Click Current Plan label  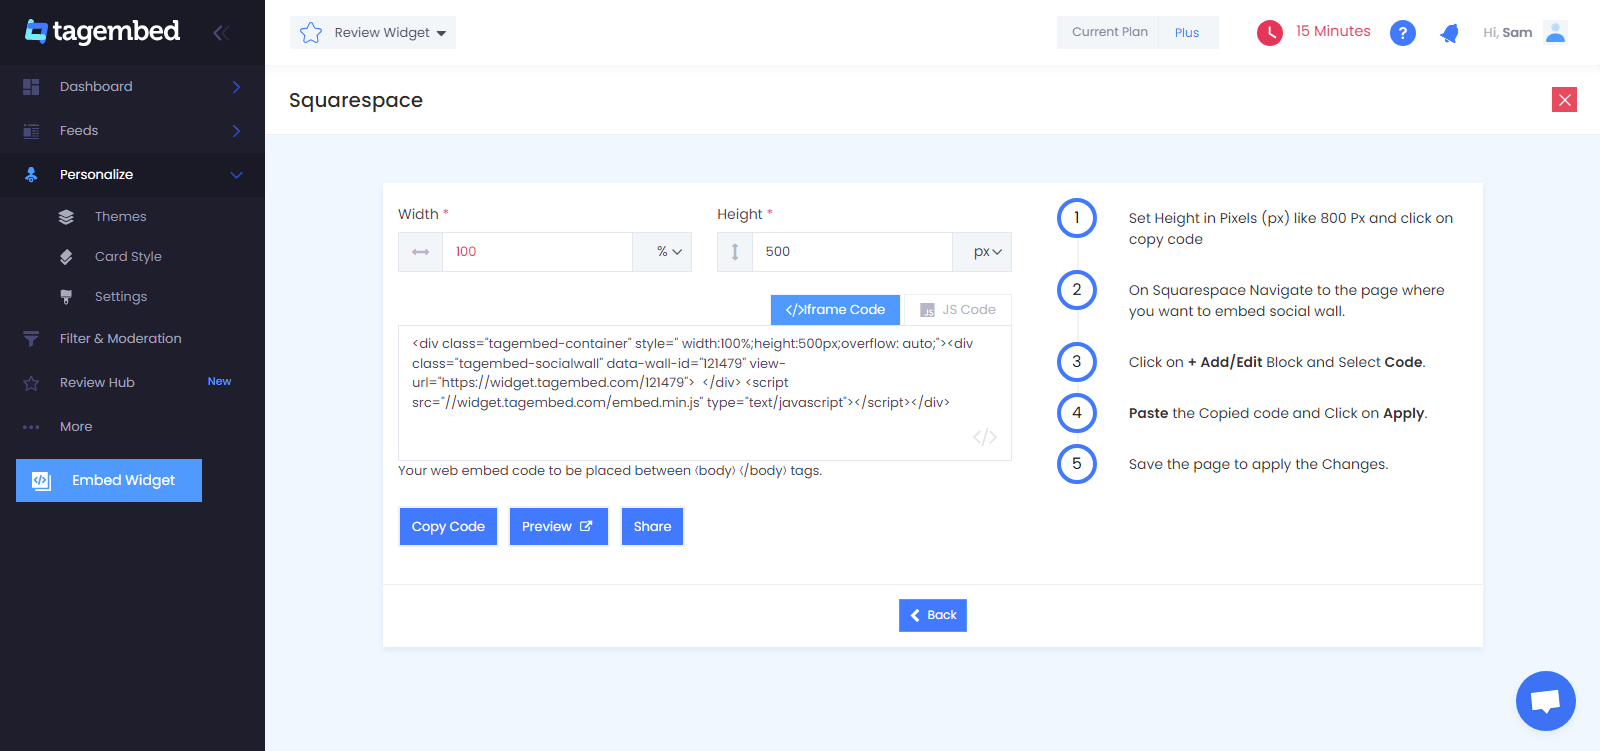[x=1110, y=32]
